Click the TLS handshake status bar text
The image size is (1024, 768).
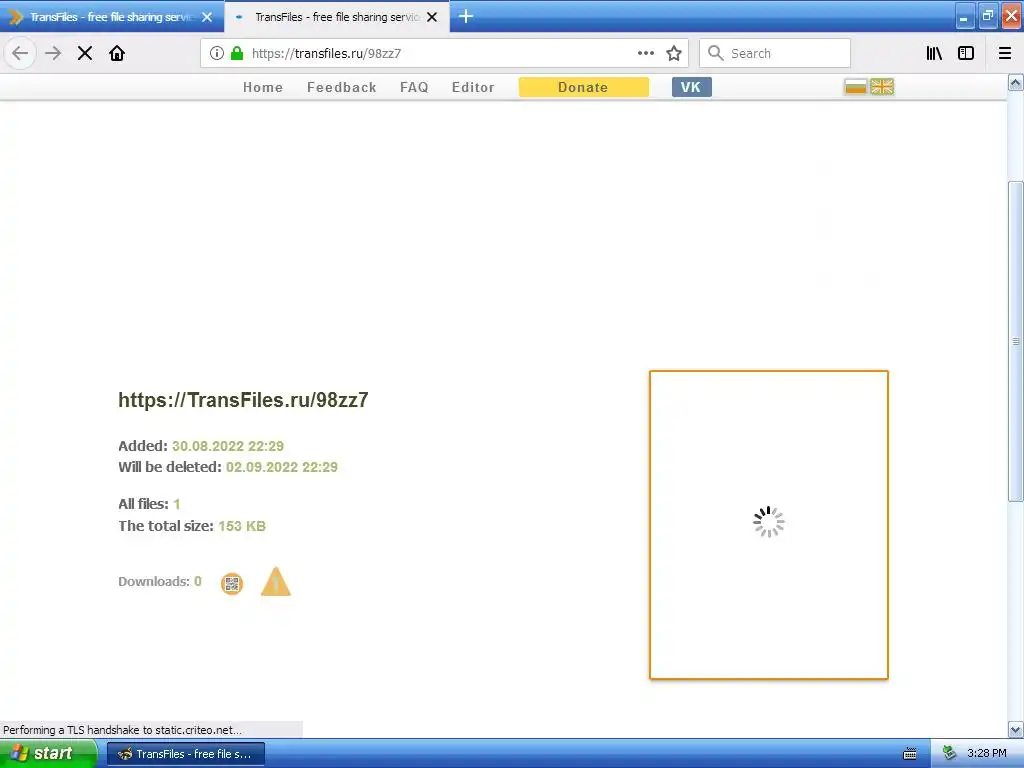122,730
